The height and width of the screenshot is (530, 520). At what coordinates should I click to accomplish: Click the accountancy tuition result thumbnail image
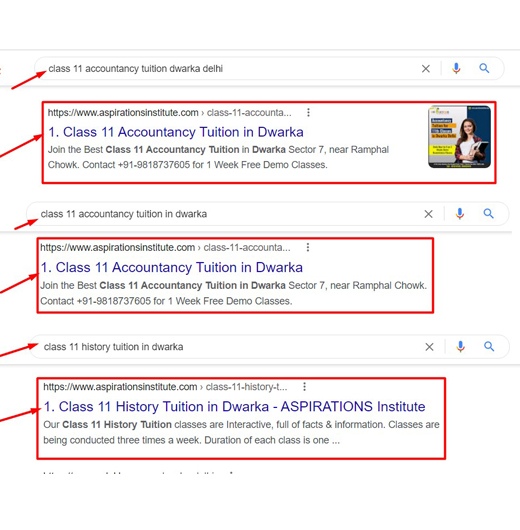(x=459, y=137)
